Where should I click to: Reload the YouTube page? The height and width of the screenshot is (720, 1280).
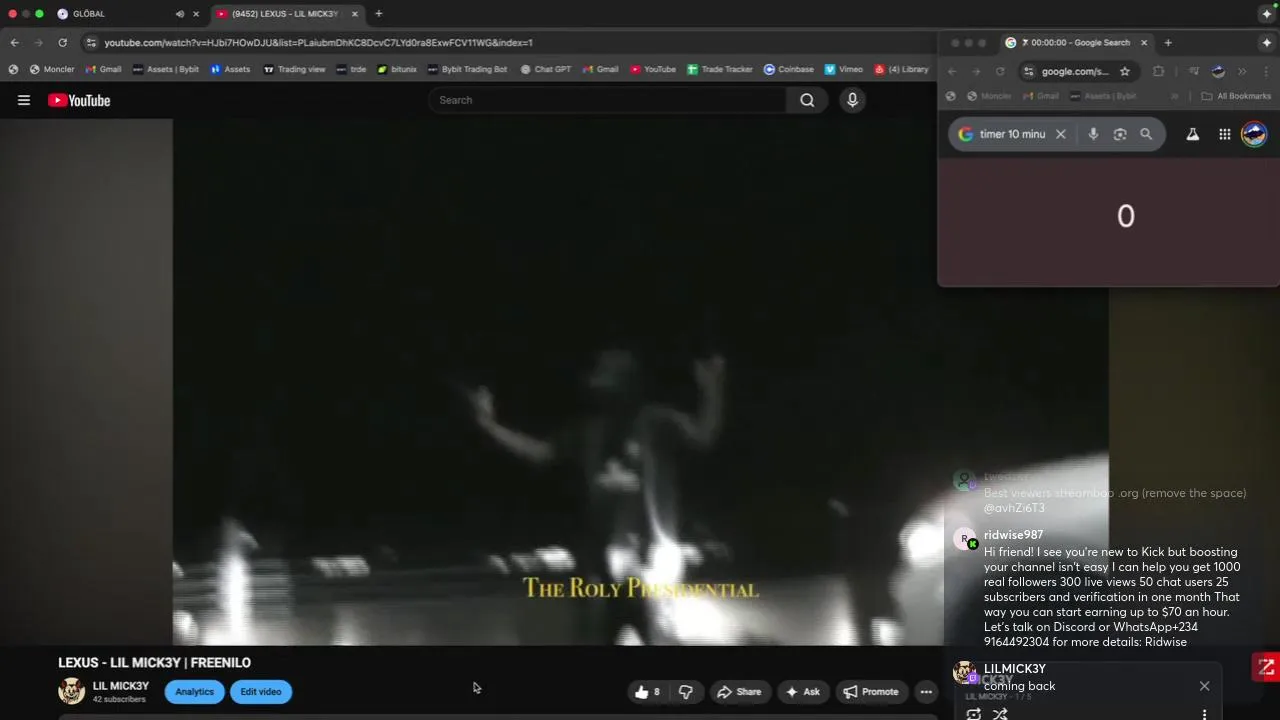62,43
